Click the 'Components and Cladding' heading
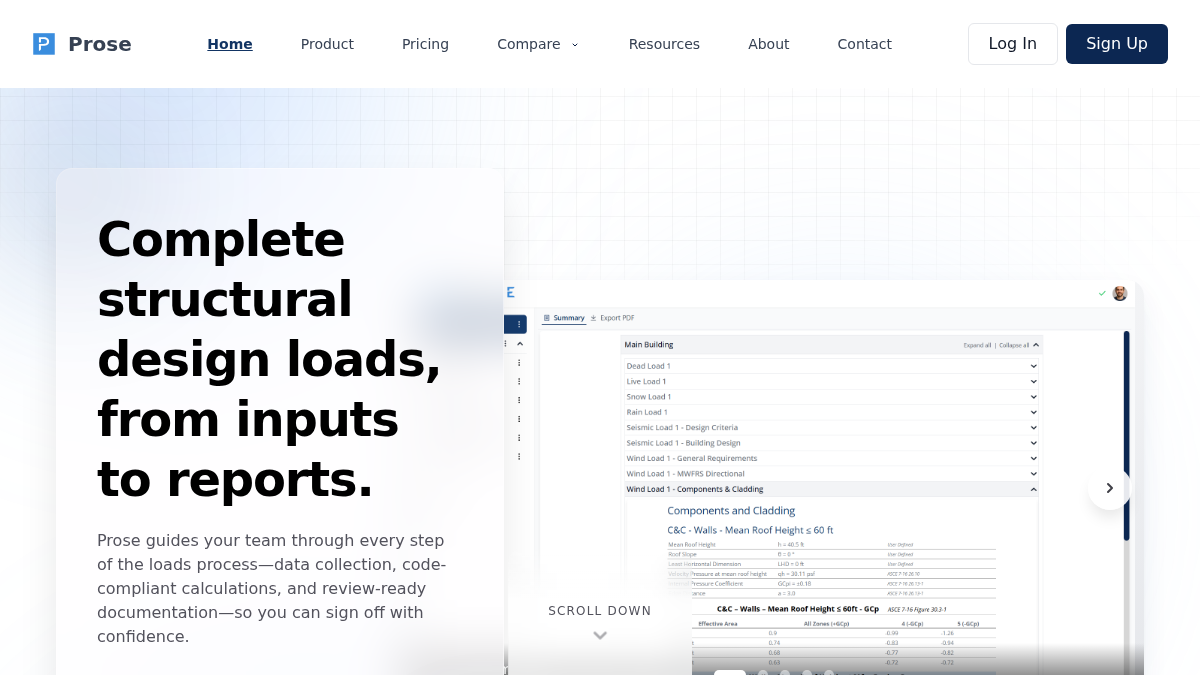 731,510
